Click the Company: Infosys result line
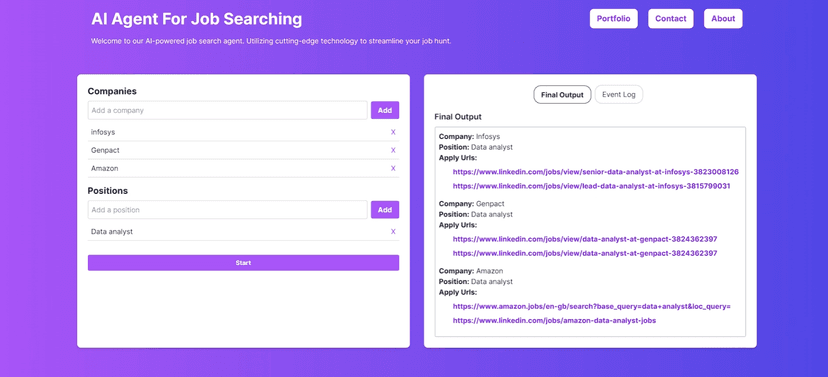This screenshot has height=377, width=828. pos(469,136)
